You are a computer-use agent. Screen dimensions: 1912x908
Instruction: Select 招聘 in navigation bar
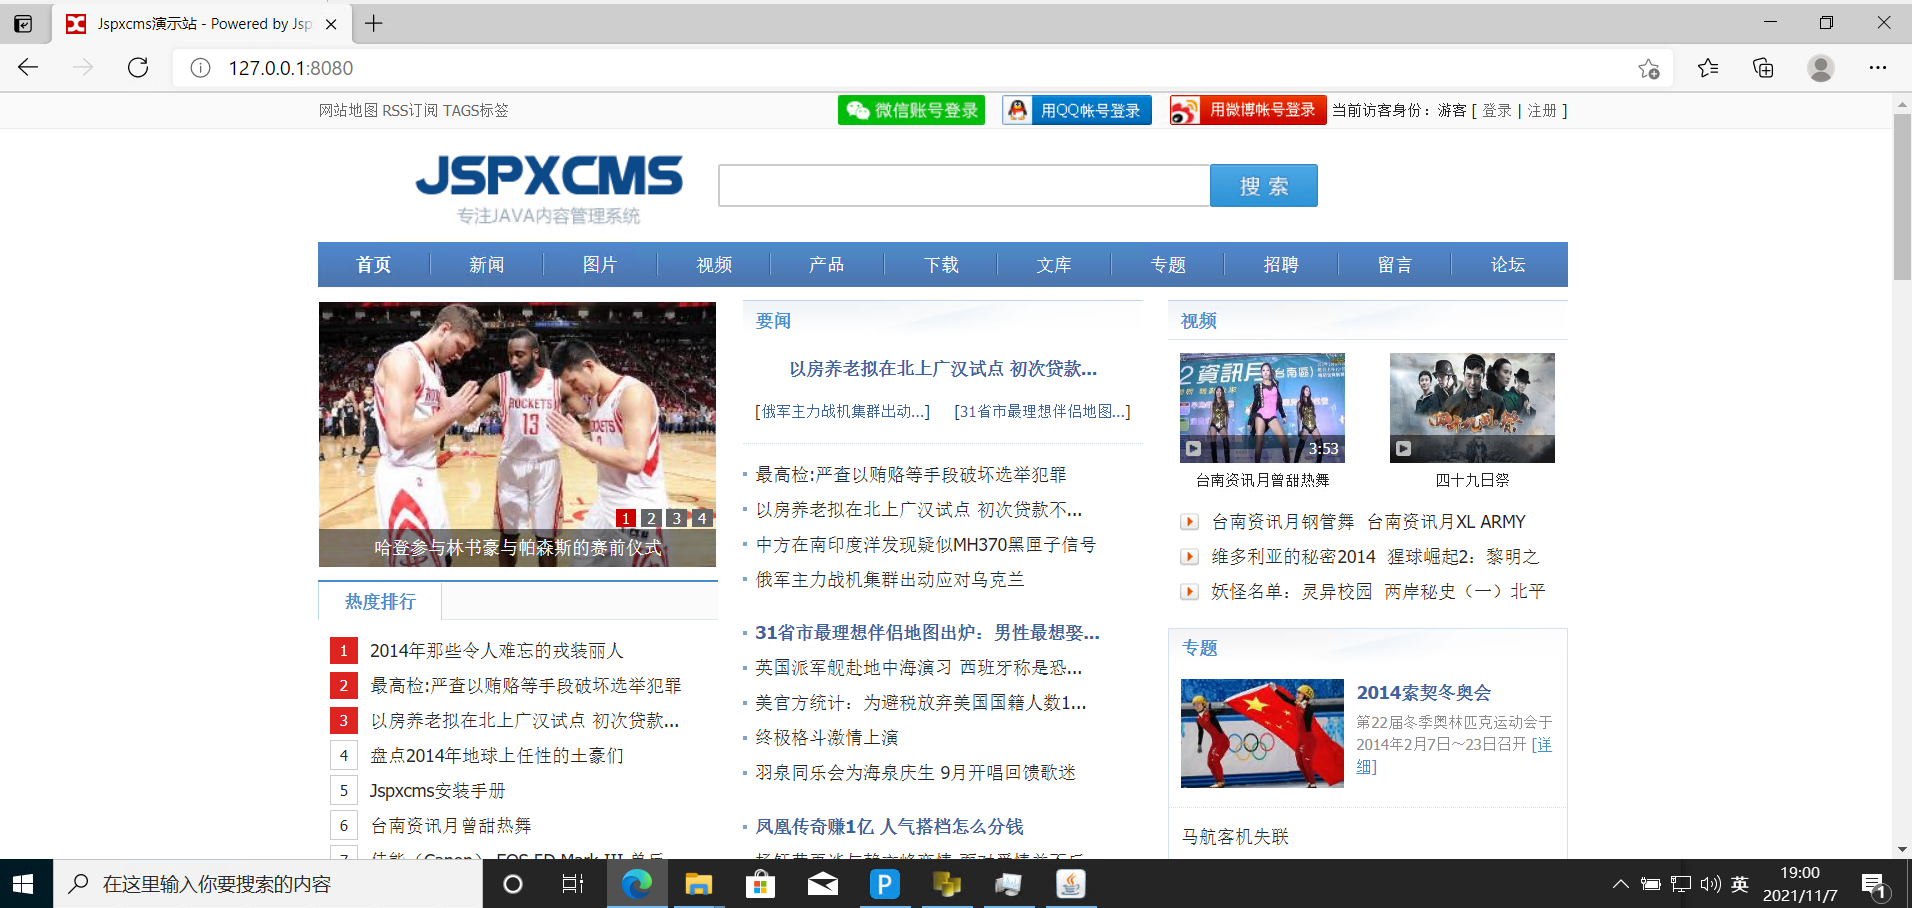tap(1281, 264)
